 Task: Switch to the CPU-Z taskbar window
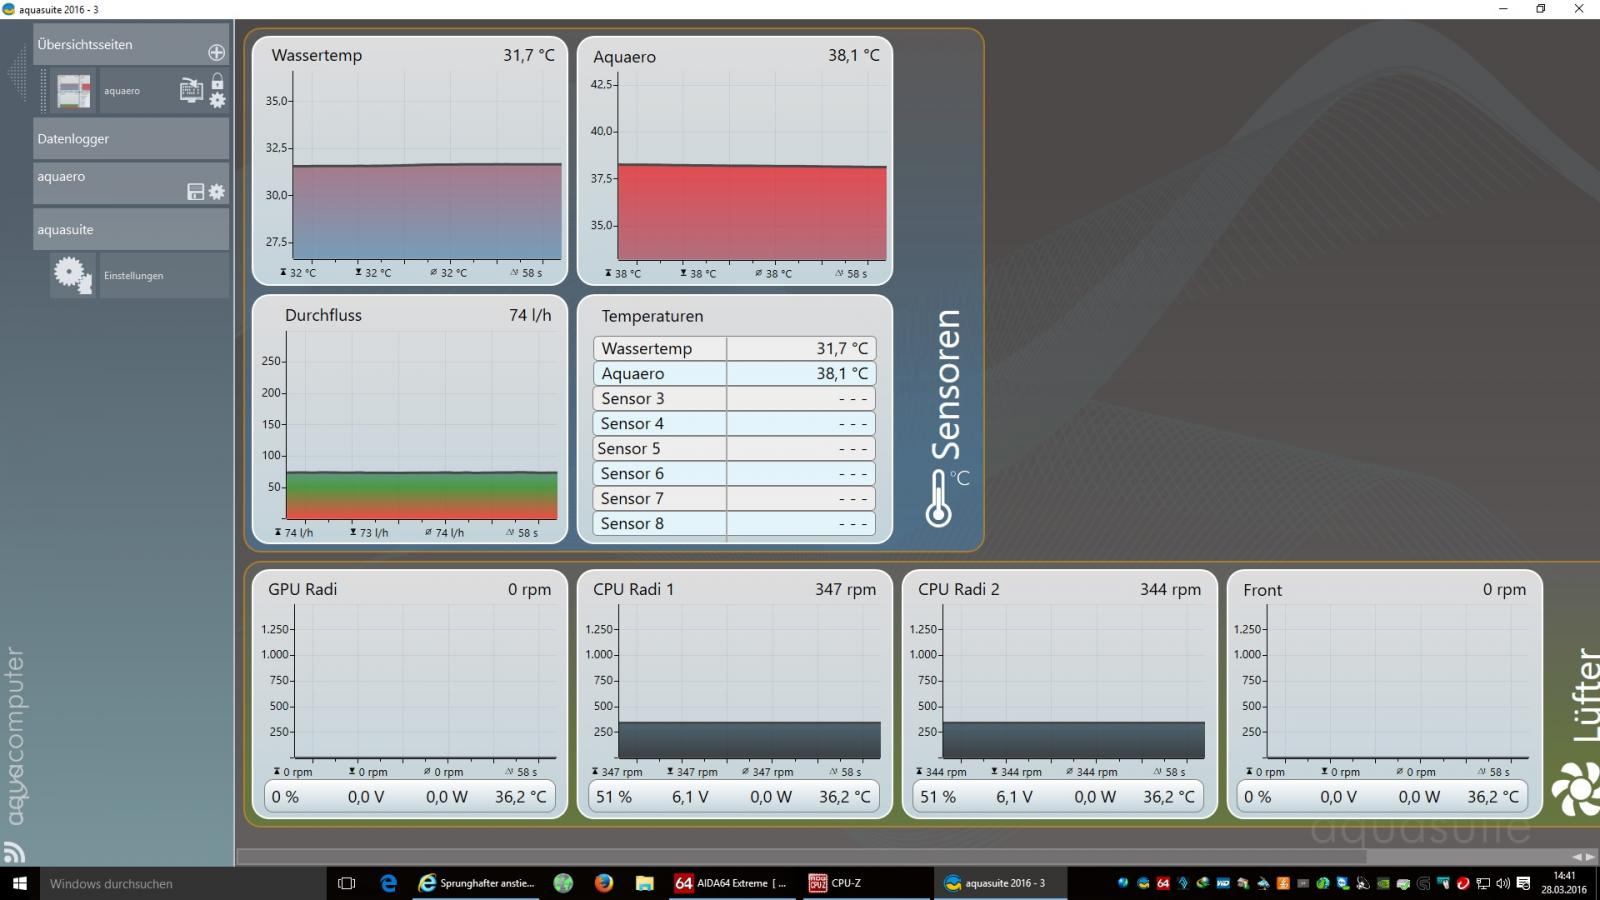pyautogui.click(x=866, y=883)
